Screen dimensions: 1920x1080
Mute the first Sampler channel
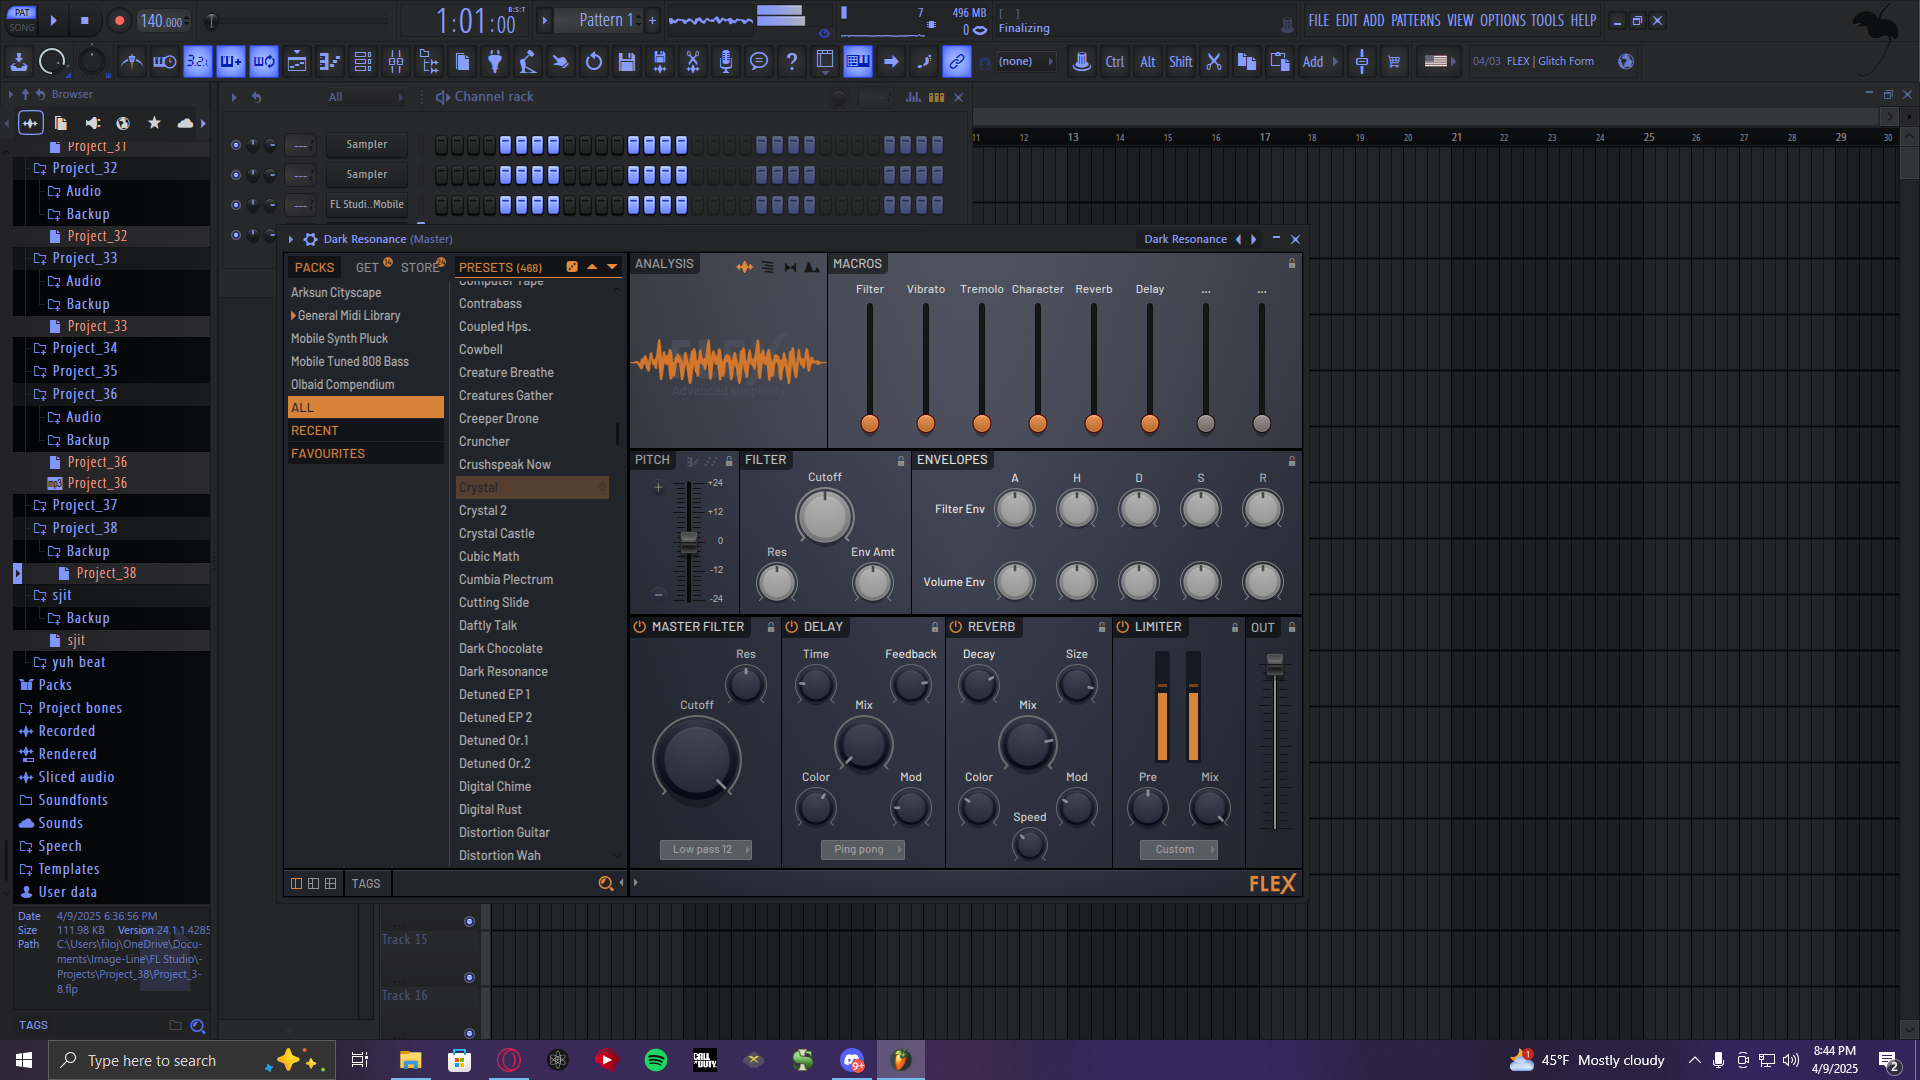236,145
